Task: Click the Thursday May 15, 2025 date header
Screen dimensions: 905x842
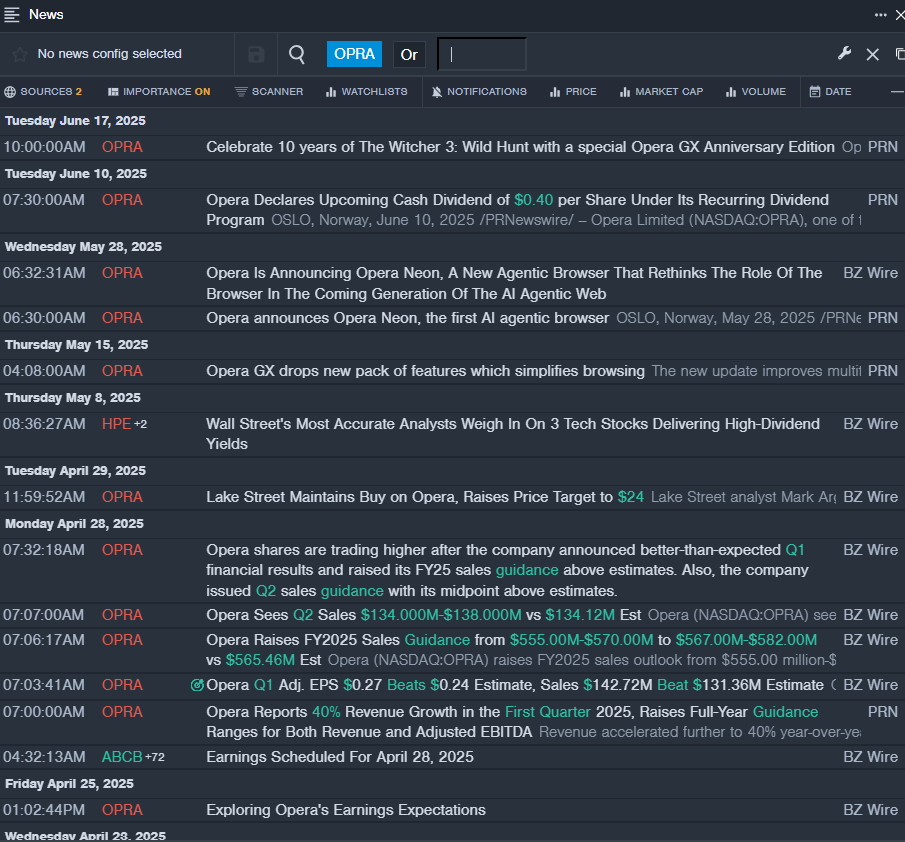Action: pyautogui.click(x=77, y=345)
